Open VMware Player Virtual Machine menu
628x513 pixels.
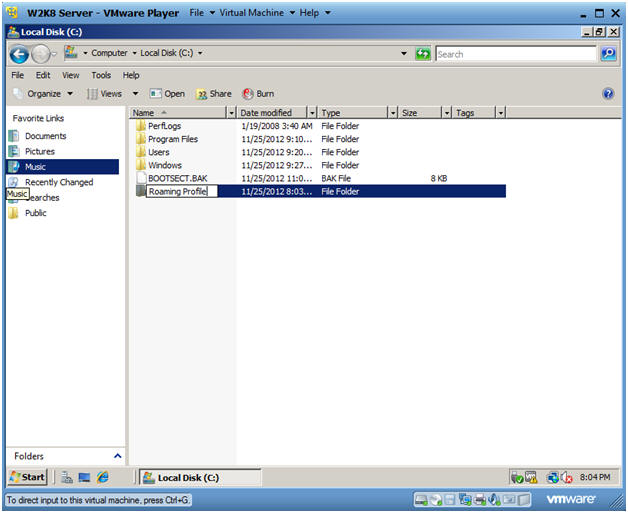click(257, 13)
